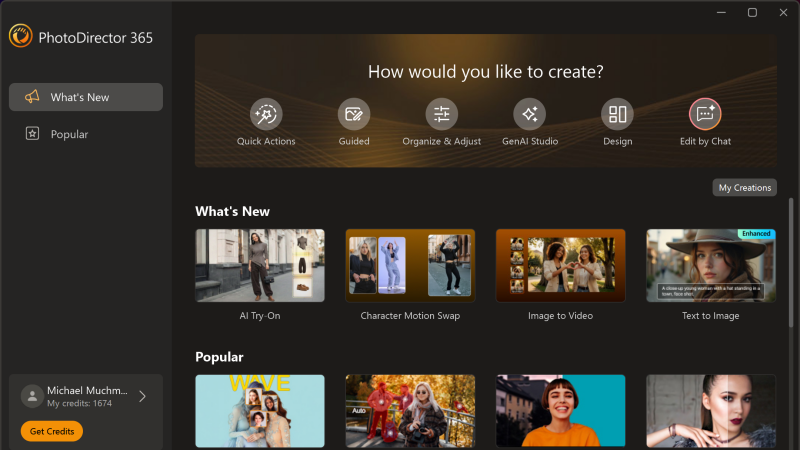Screen dimensions: 800x450
Task: Click the user avatar icon
Action: point(32,396)
